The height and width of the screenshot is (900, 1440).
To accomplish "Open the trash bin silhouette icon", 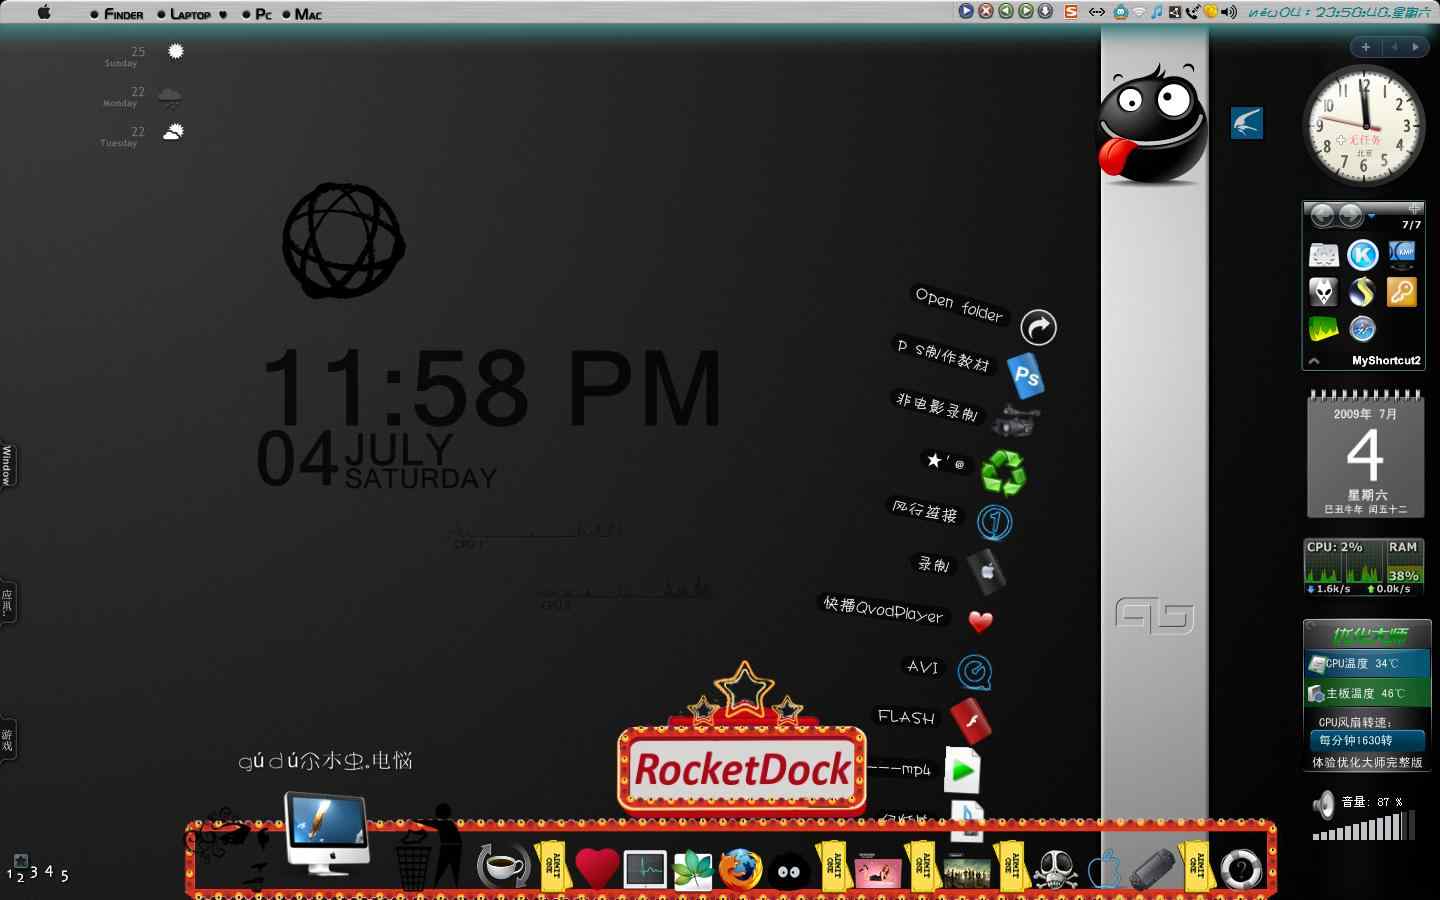I will coord(427,848).
